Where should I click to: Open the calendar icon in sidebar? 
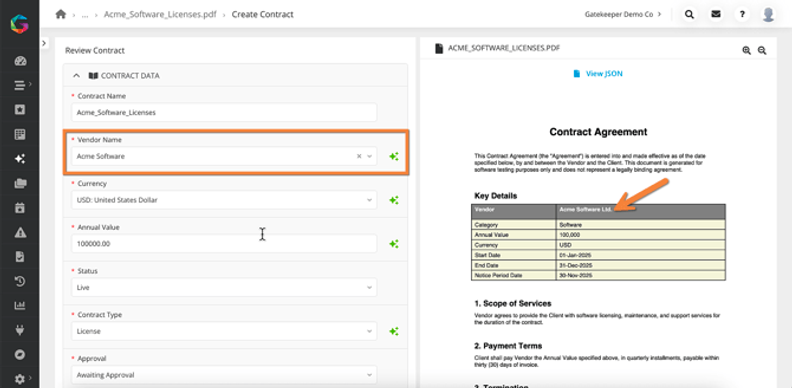20,208
